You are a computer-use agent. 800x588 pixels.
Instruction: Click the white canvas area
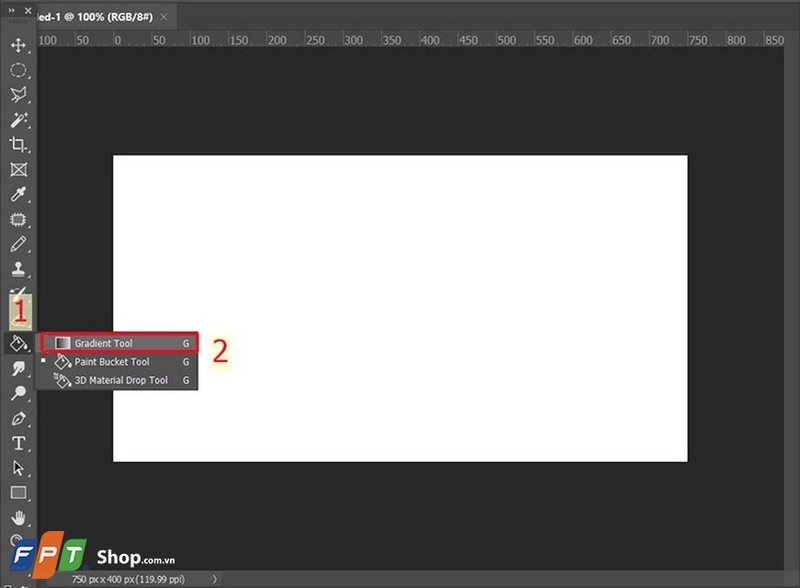pyautogui.click(x=400, y=308)
